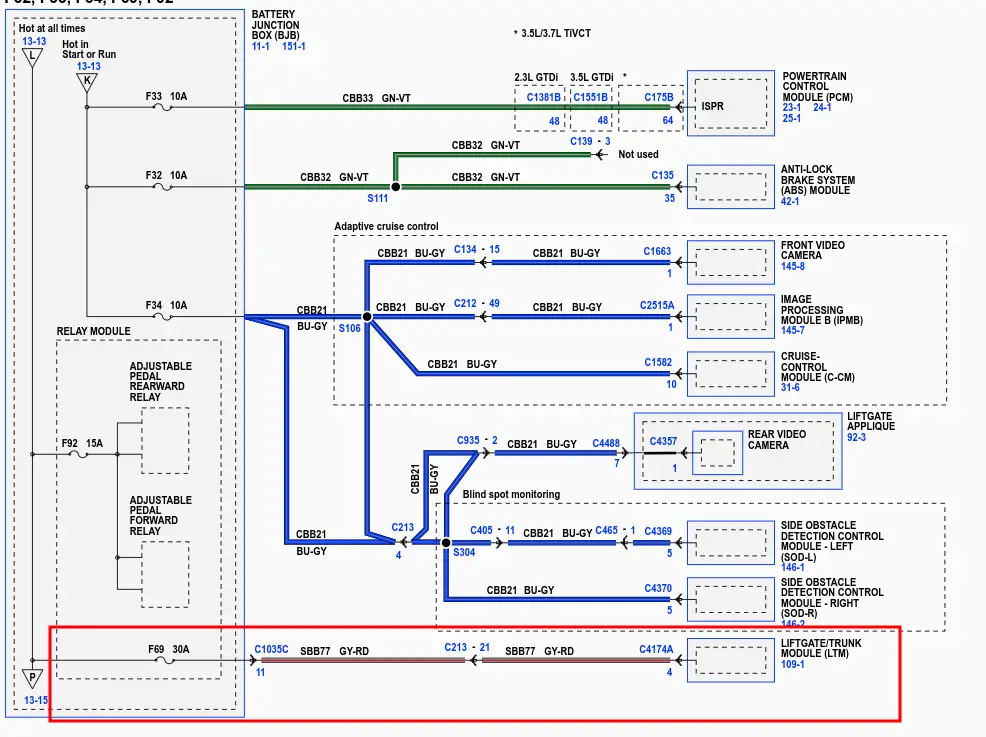Select connector C4174A
The height and width of the screenshot is (737, 986).
[x=656, y=650]
